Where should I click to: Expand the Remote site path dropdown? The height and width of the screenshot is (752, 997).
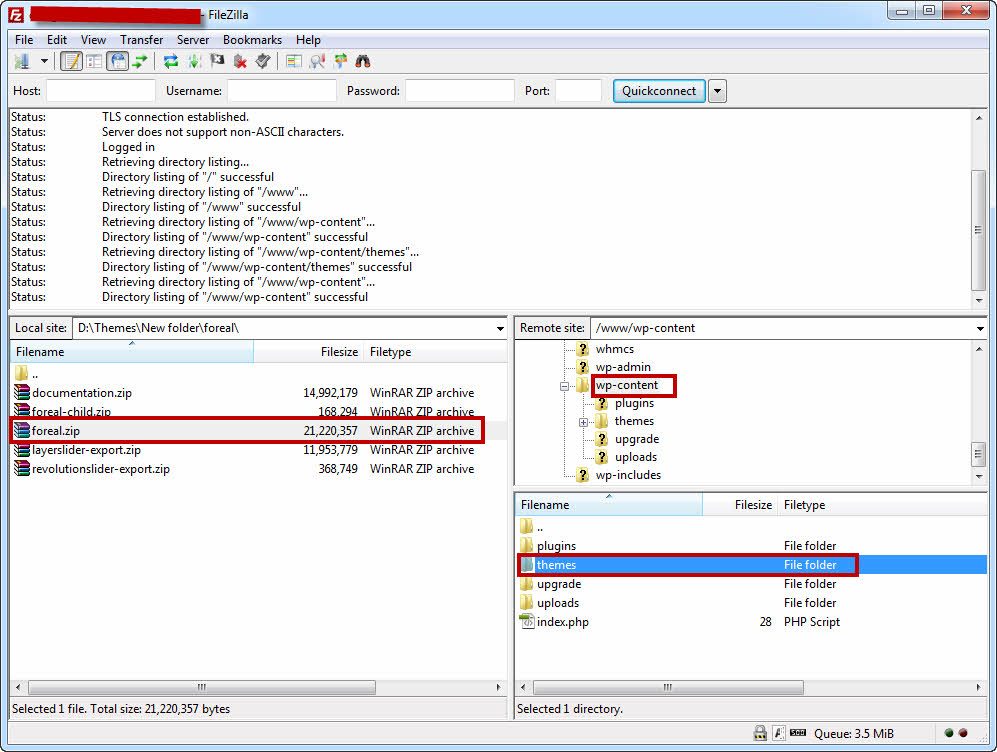(980, 328)
